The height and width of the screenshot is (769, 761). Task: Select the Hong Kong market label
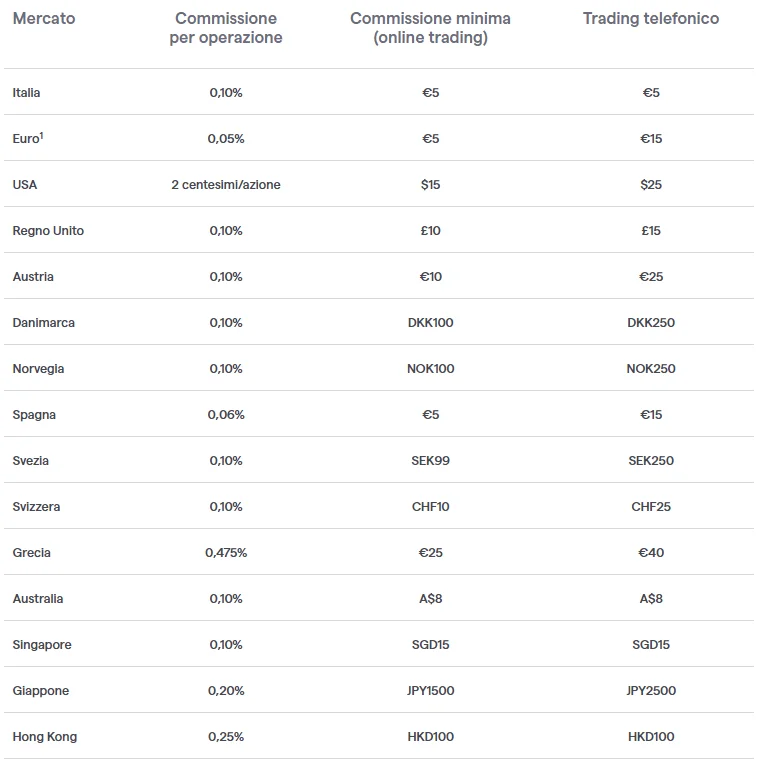(x=45, y=737)
